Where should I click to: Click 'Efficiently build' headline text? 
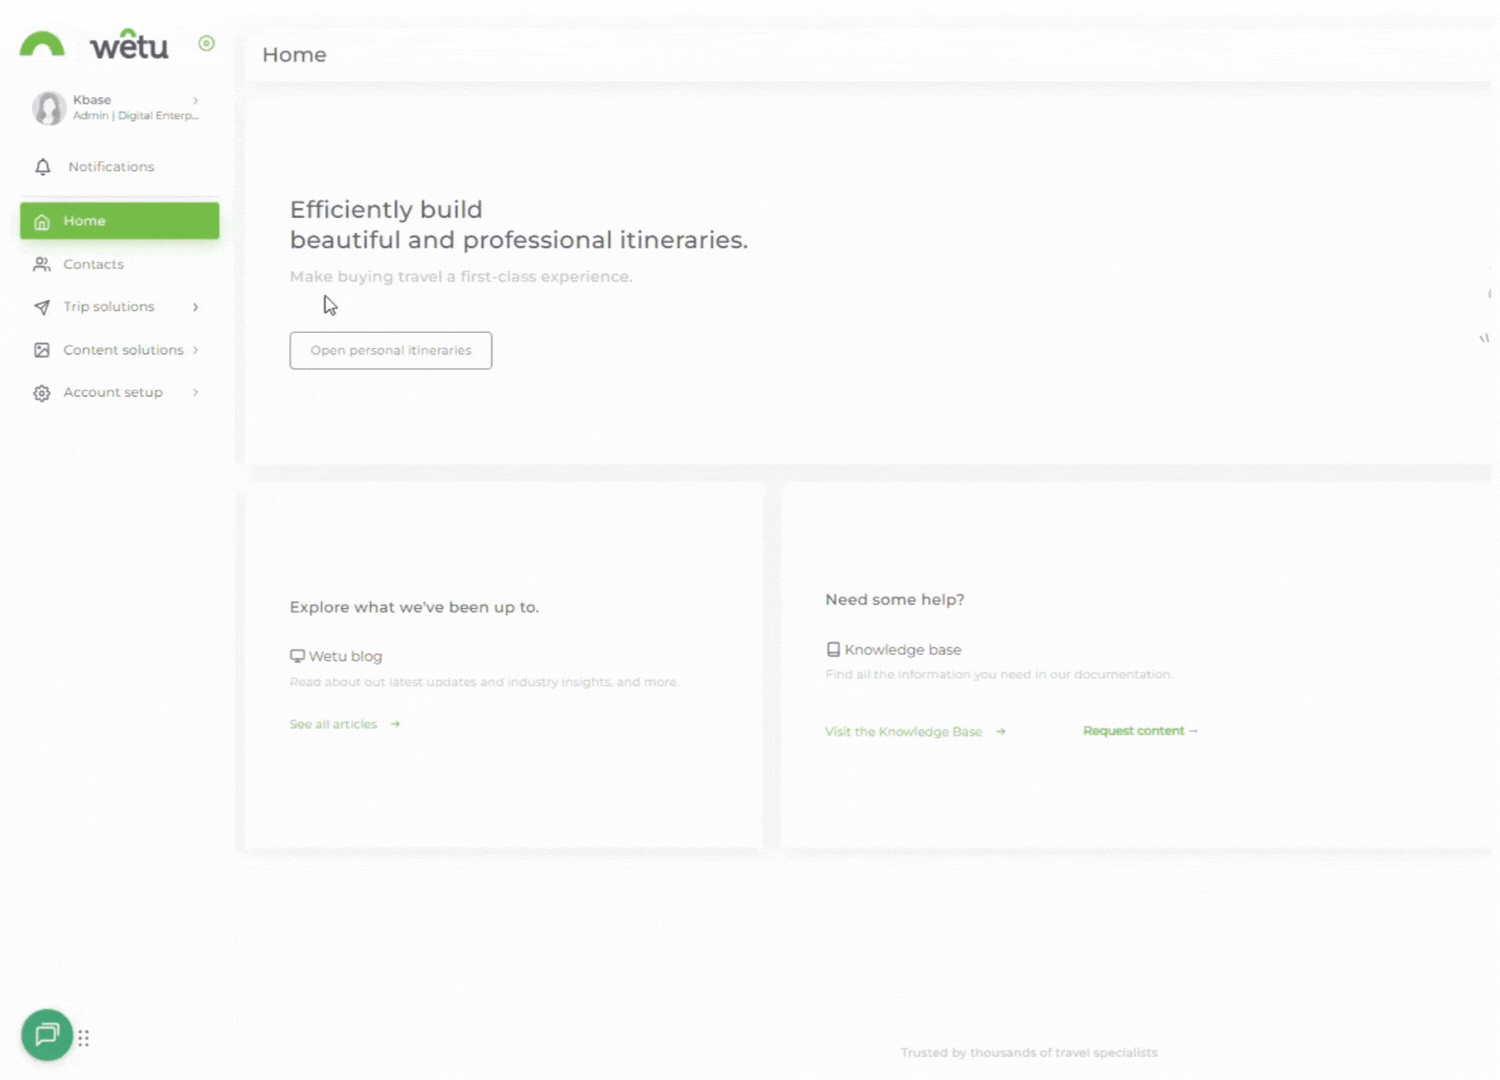coord(386,209)
